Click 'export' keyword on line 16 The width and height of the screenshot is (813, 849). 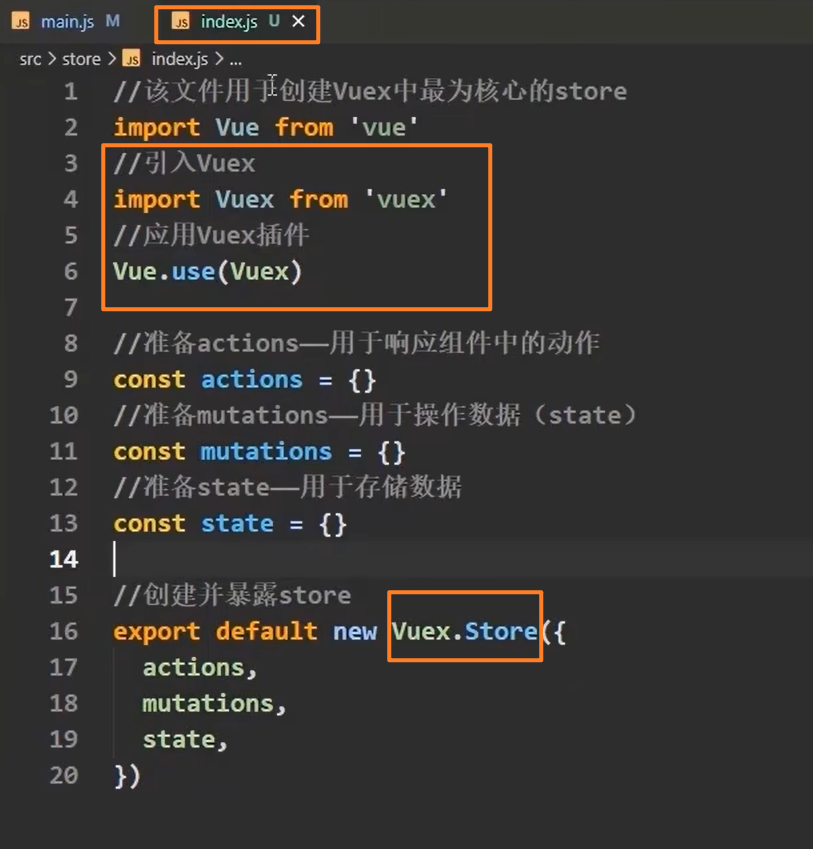[156, 632]
